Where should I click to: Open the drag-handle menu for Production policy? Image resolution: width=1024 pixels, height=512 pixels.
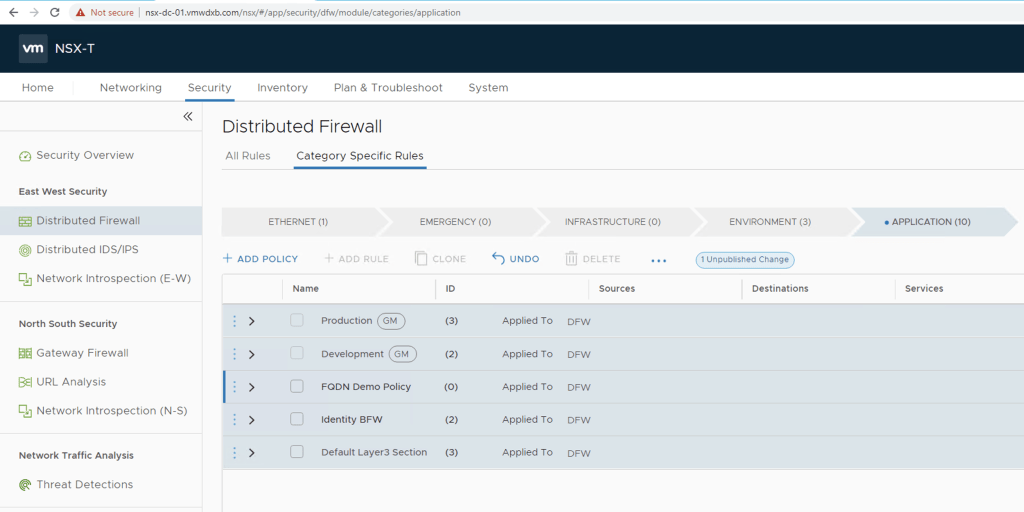point(234,321)
